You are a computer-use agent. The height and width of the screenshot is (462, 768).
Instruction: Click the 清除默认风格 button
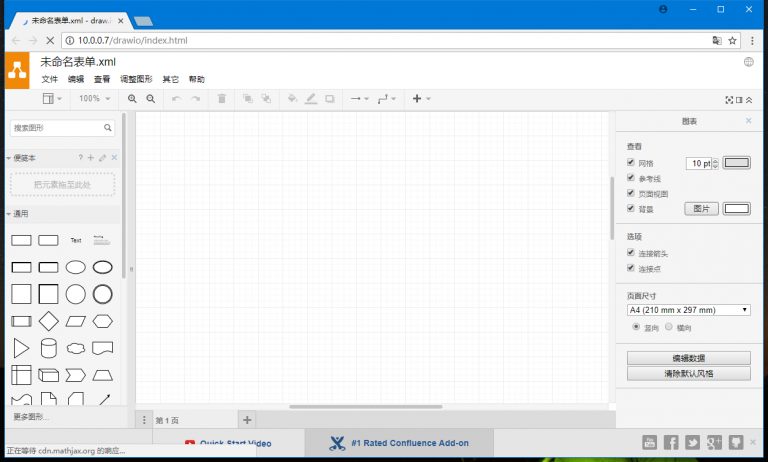tap(688, 374)
